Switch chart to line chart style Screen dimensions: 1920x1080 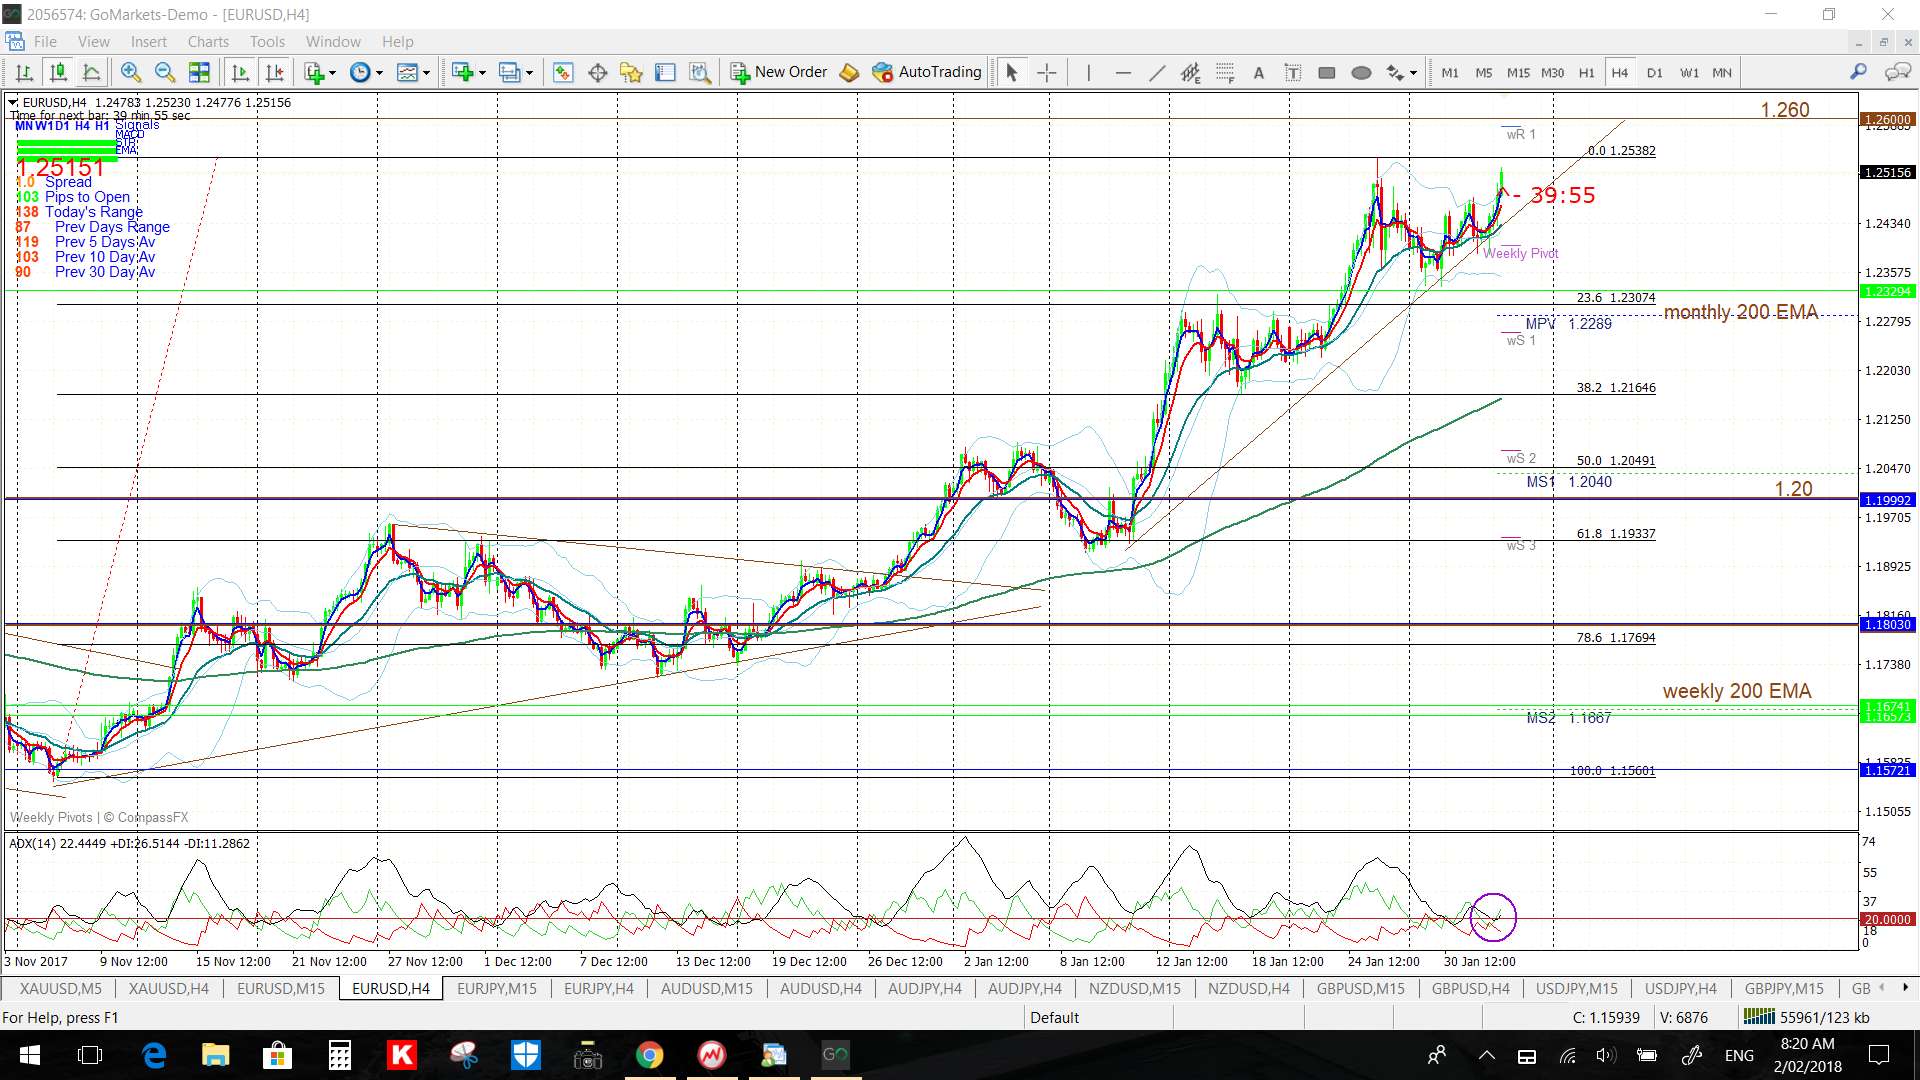tap(92, 72)
